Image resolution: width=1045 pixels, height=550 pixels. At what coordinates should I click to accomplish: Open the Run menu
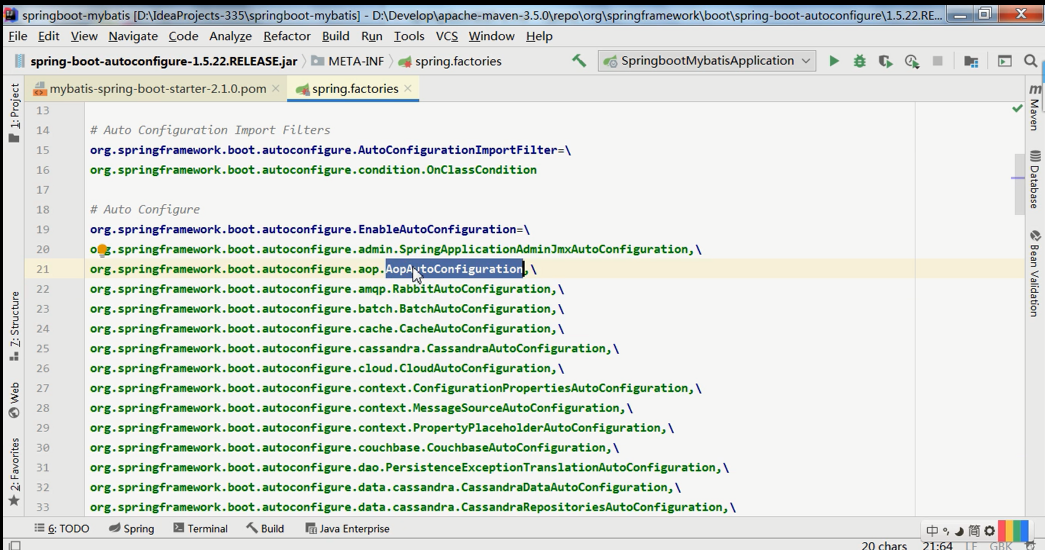372,36
